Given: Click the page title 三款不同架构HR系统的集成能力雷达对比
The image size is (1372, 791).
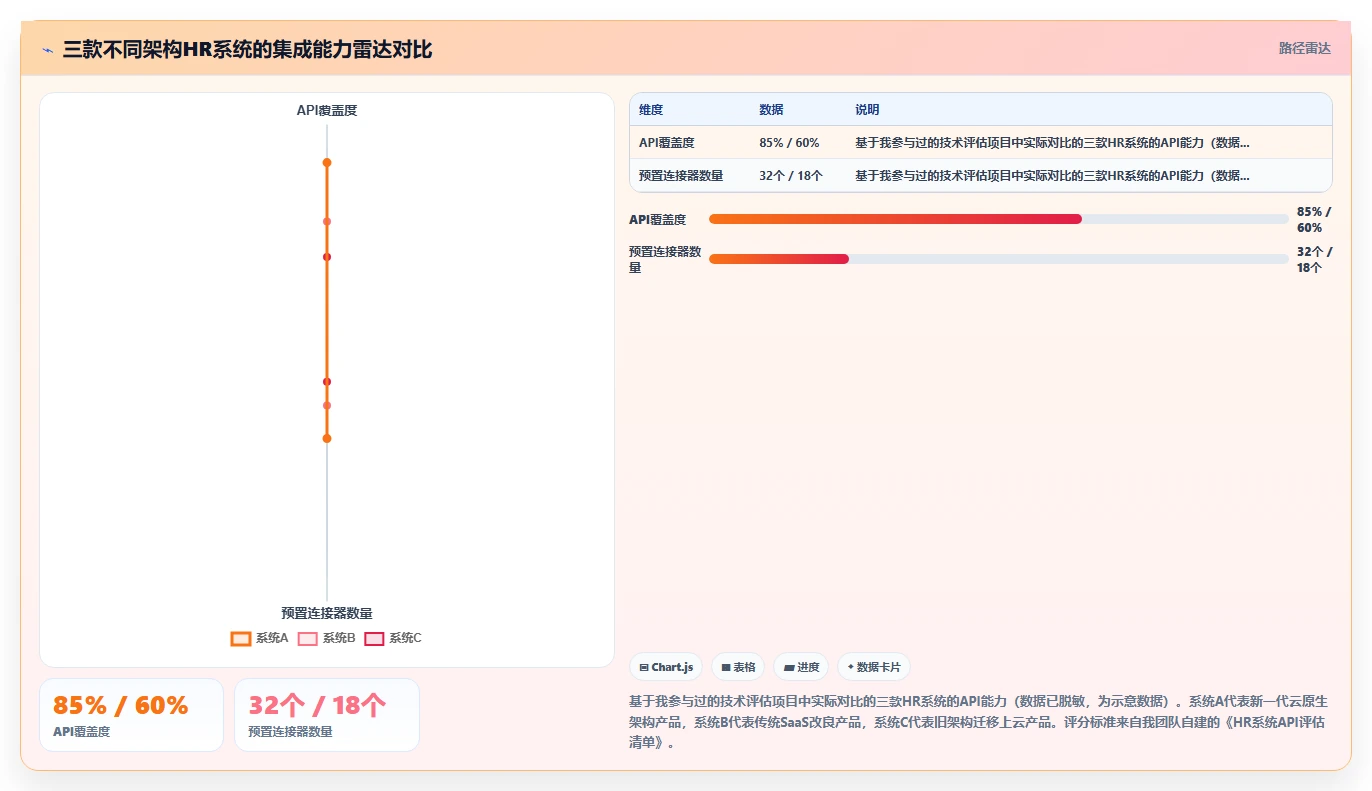Looking at the screenshot, I should 247,49.
